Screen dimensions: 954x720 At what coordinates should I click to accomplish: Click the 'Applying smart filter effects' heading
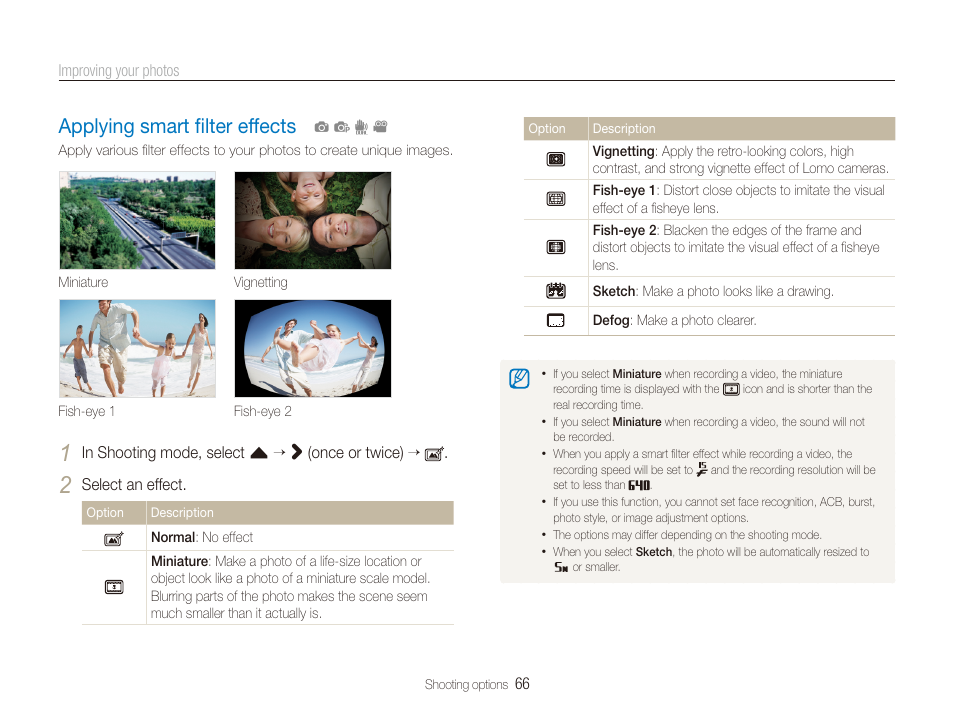[x=177, y=126]
